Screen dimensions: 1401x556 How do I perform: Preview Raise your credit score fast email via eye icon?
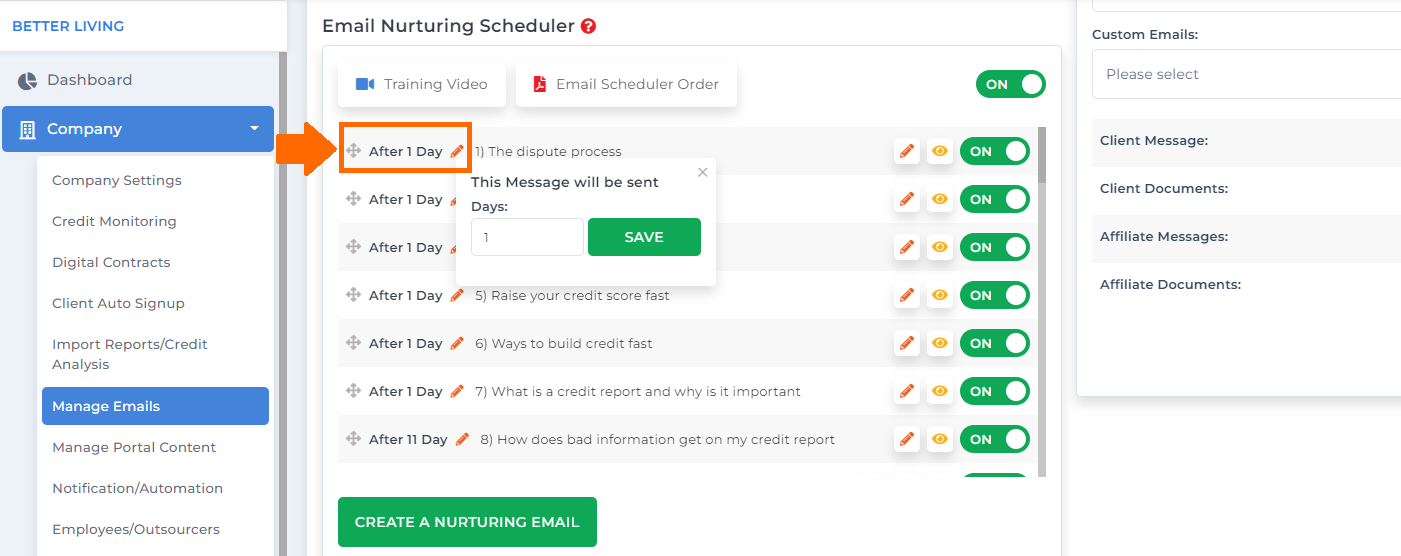click(x=939, y=295)
